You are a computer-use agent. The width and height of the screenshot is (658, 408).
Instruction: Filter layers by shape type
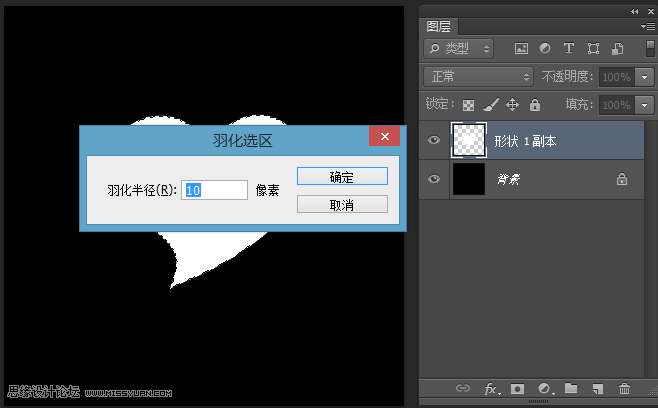point(593,49)
